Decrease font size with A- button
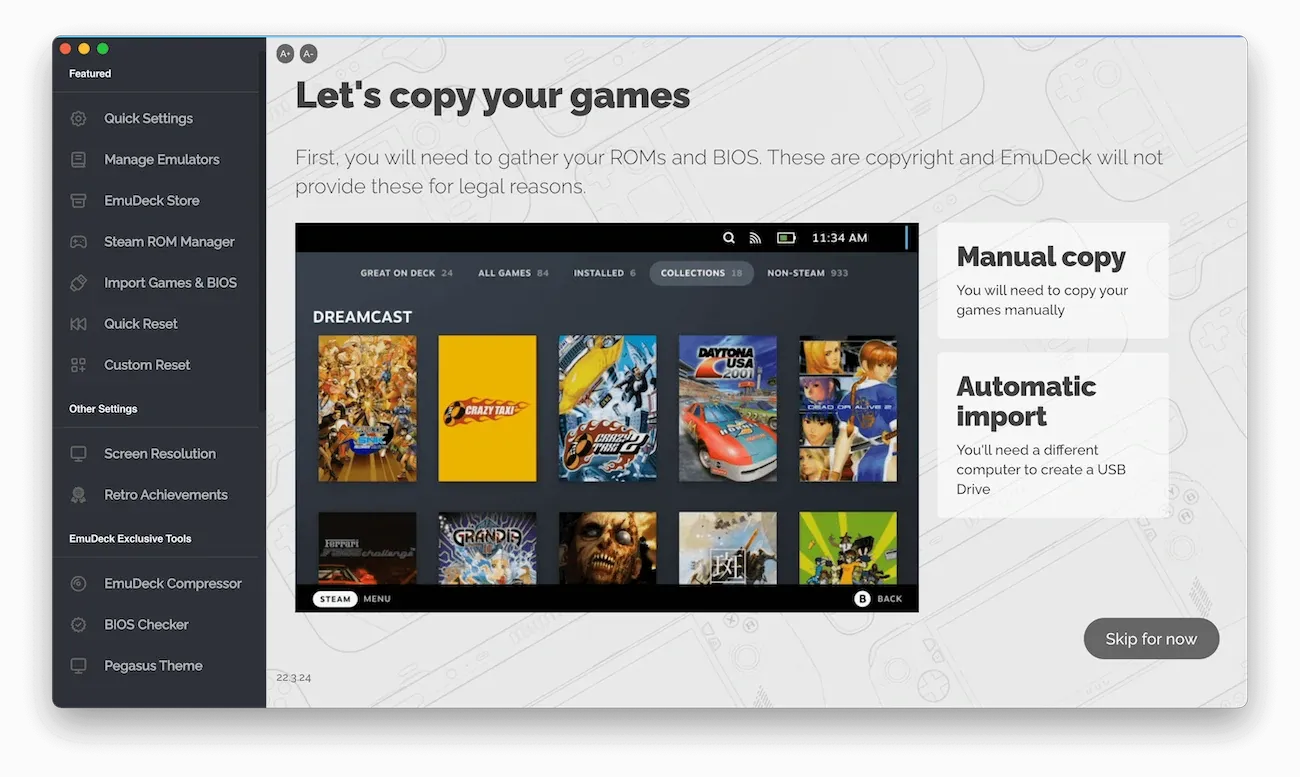Image resolution: width=1300 pixels, height=777 pixels. (x=308, y=54)
